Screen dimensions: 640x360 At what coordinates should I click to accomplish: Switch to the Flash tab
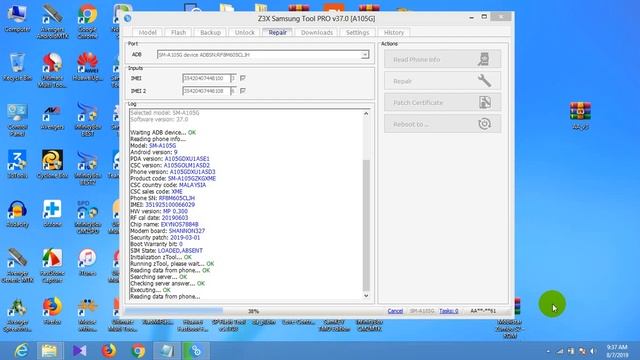[178, 32]
